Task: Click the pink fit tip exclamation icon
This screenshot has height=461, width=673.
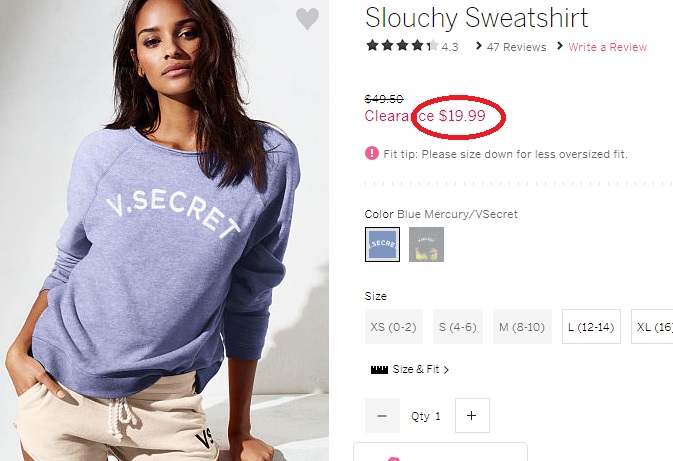Action: tap(372, 153)
